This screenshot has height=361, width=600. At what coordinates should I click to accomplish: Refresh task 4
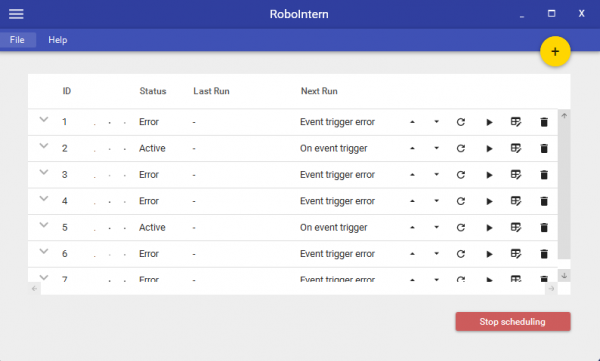coord(461,201)
